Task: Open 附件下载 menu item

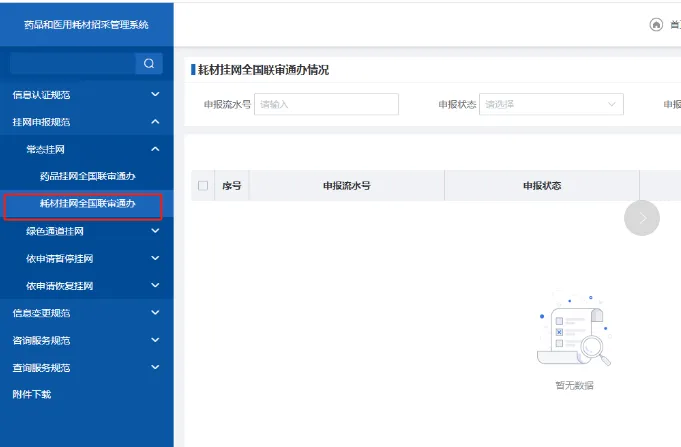Action: [x=87, y=394]
